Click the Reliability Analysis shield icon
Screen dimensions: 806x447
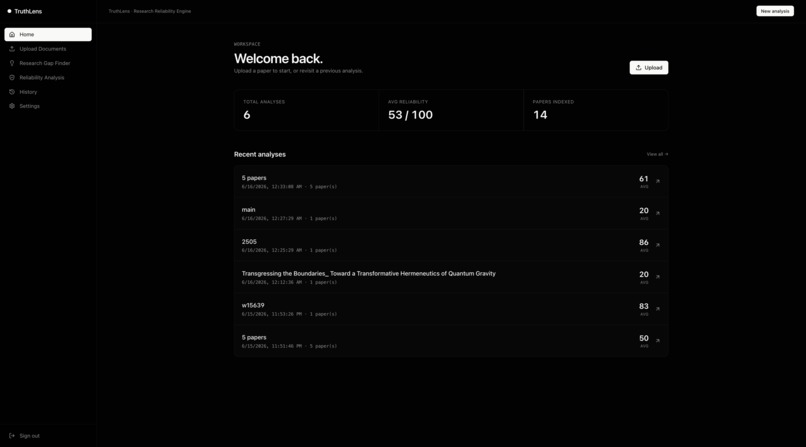tap(12, 78)
